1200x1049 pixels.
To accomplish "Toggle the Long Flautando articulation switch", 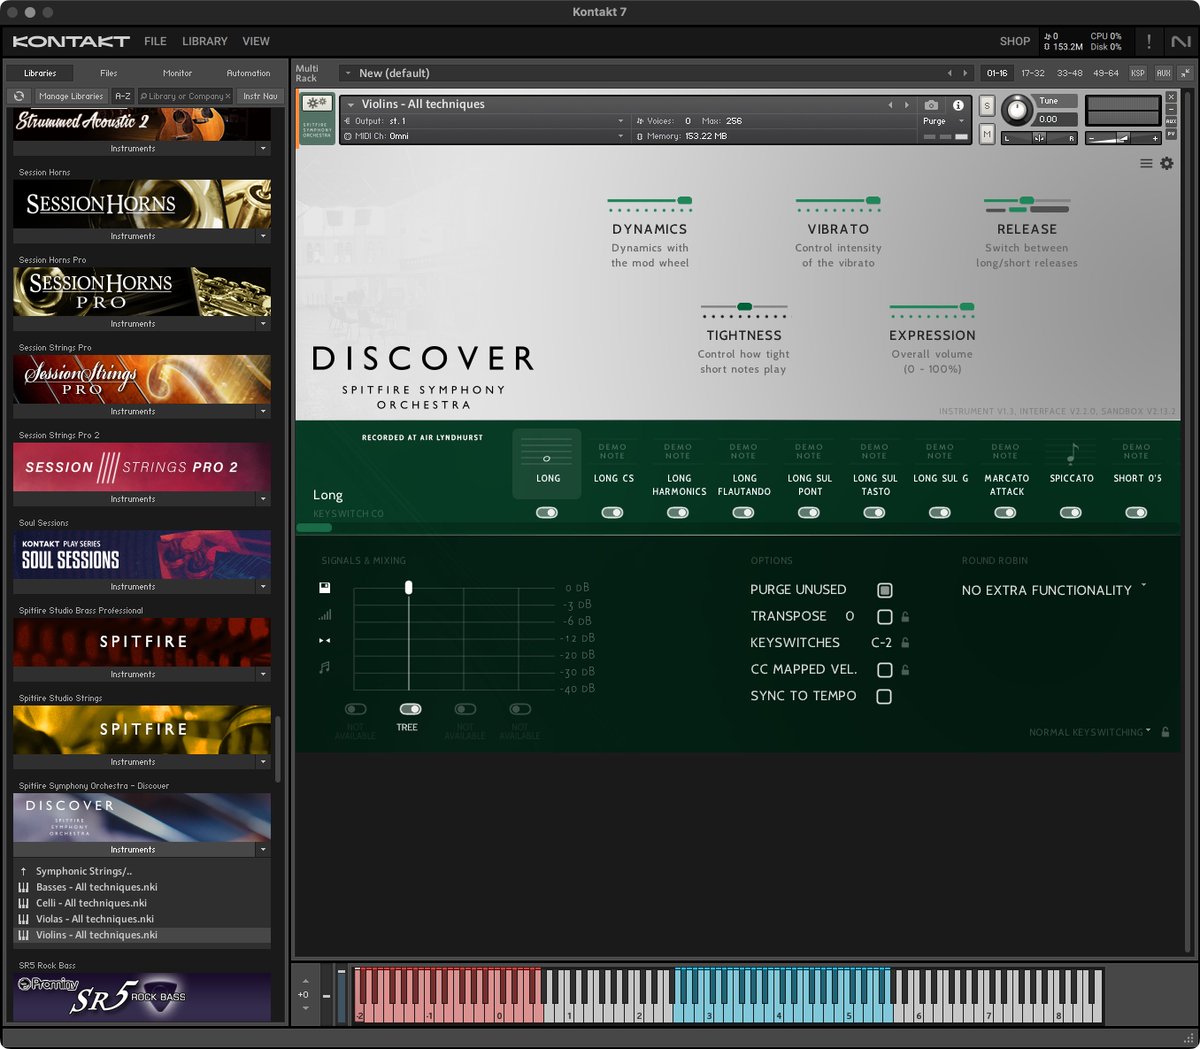I will [743, 512].
